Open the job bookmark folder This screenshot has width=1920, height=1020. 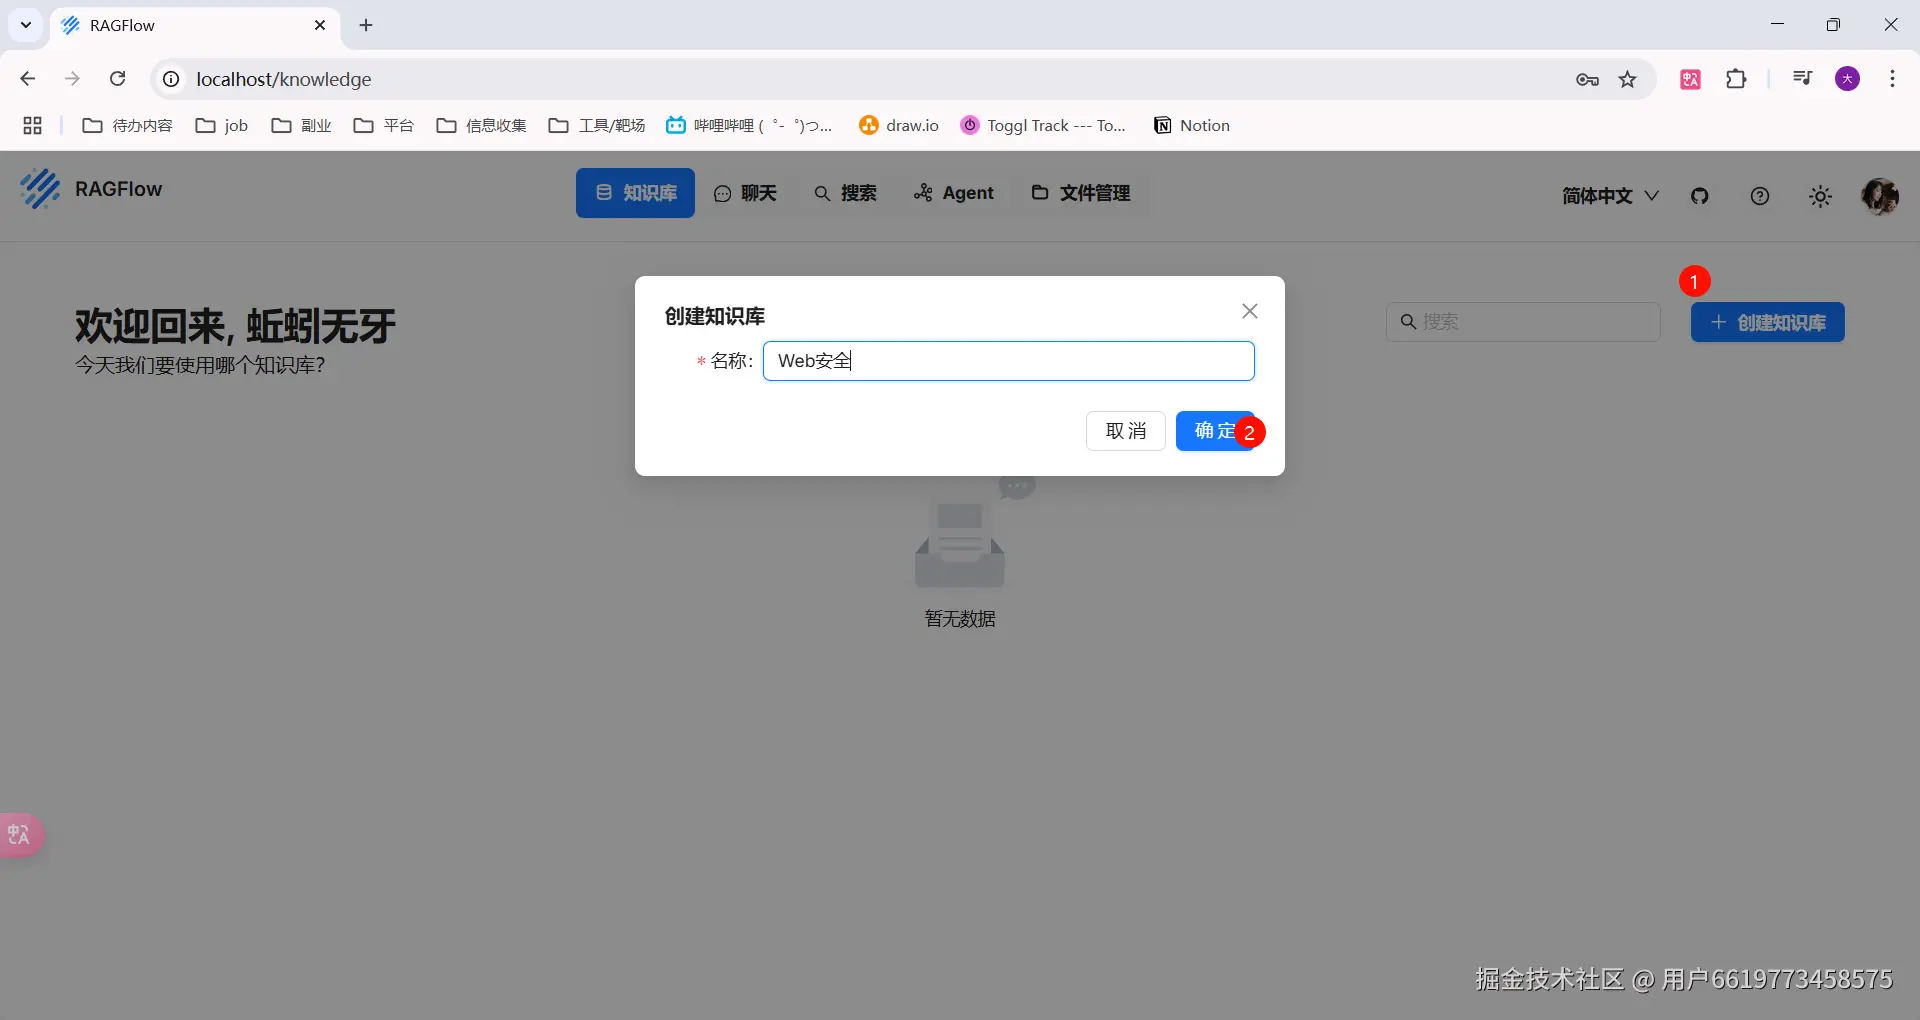(x=222, y=125)
